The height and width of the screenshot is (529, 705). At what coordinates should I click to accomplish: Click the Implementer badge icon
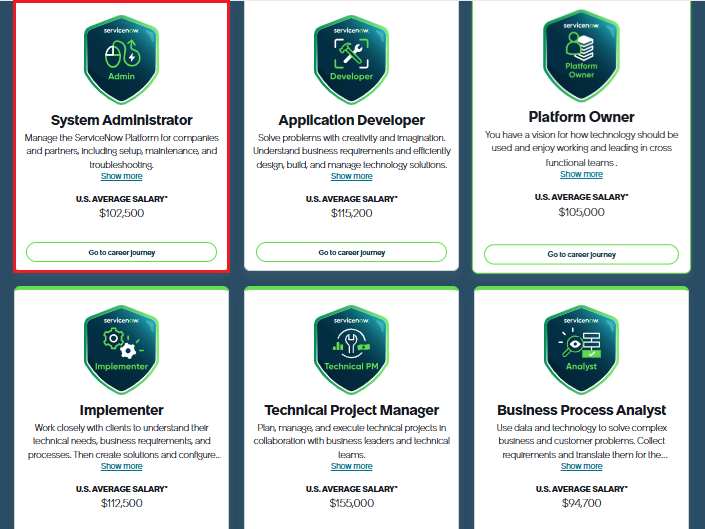click(x=121, y=345)
